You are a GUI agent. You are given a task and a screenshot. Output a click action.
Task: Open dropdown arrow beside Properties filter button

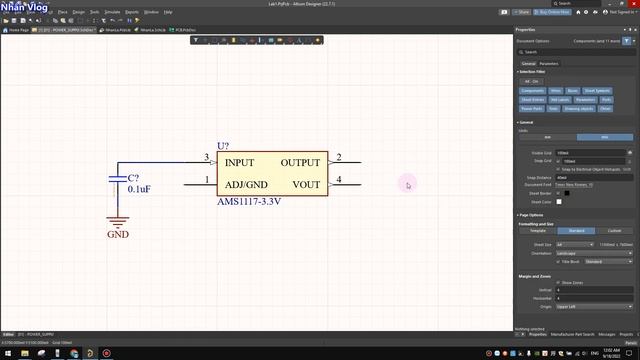634,41
